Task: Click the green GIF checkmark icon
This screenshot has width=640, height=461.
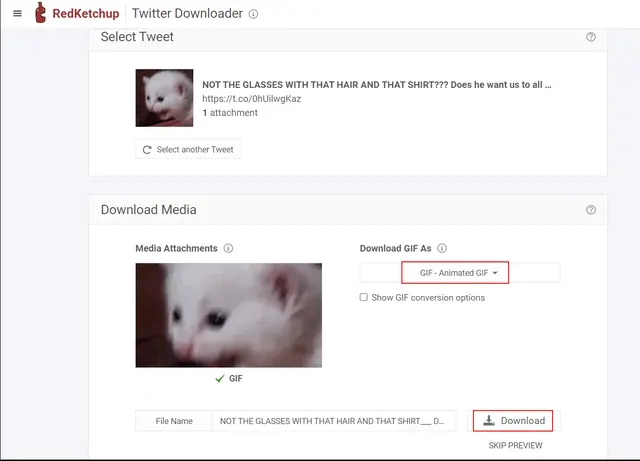Action: click(x=220, y=379)
